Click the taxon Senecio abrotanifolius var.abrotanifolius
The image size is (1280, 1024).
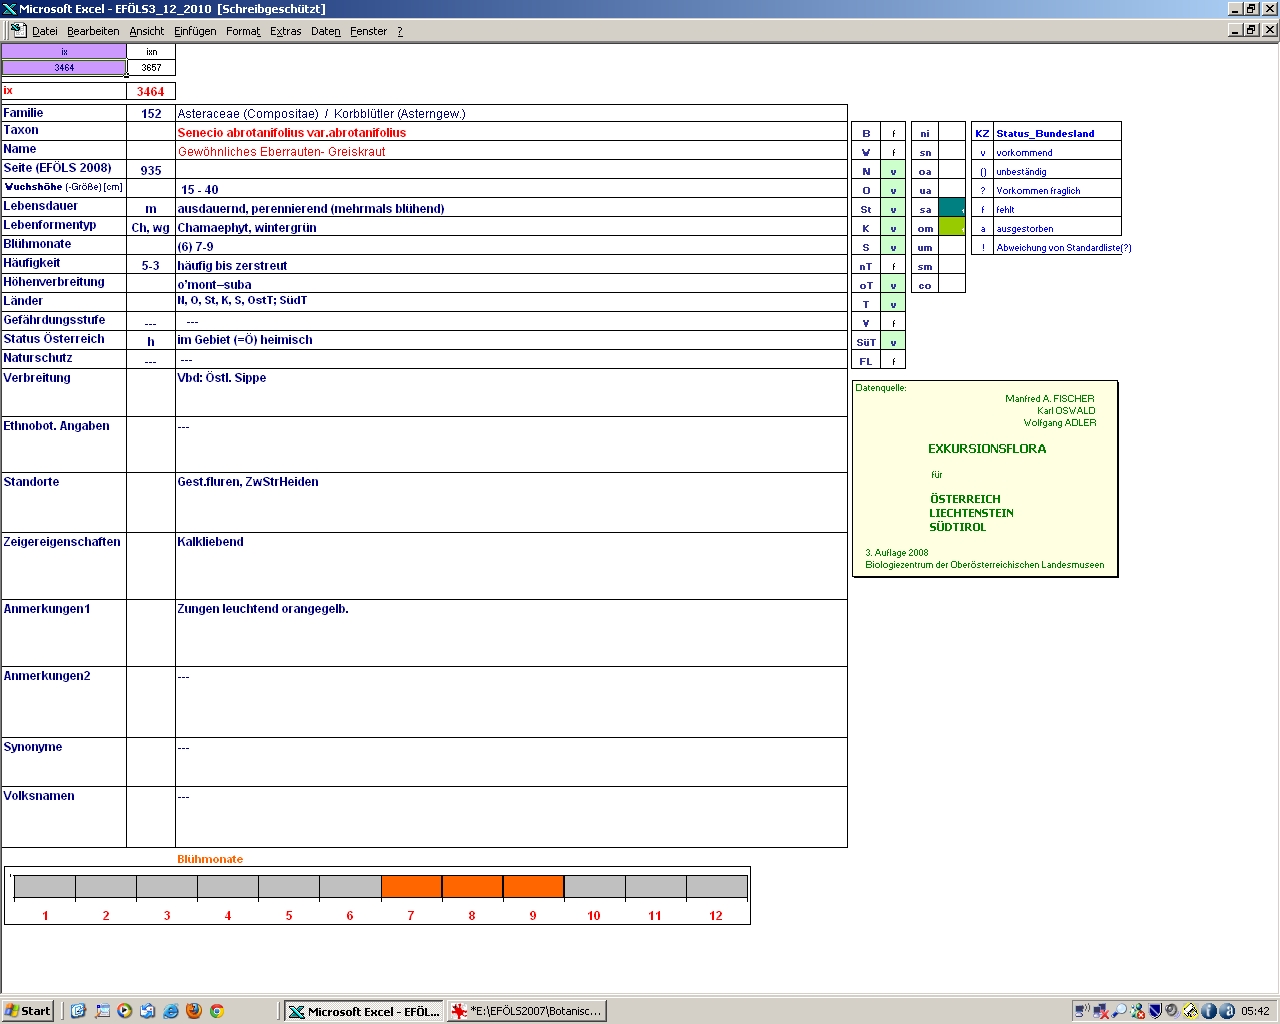point(292,132)
